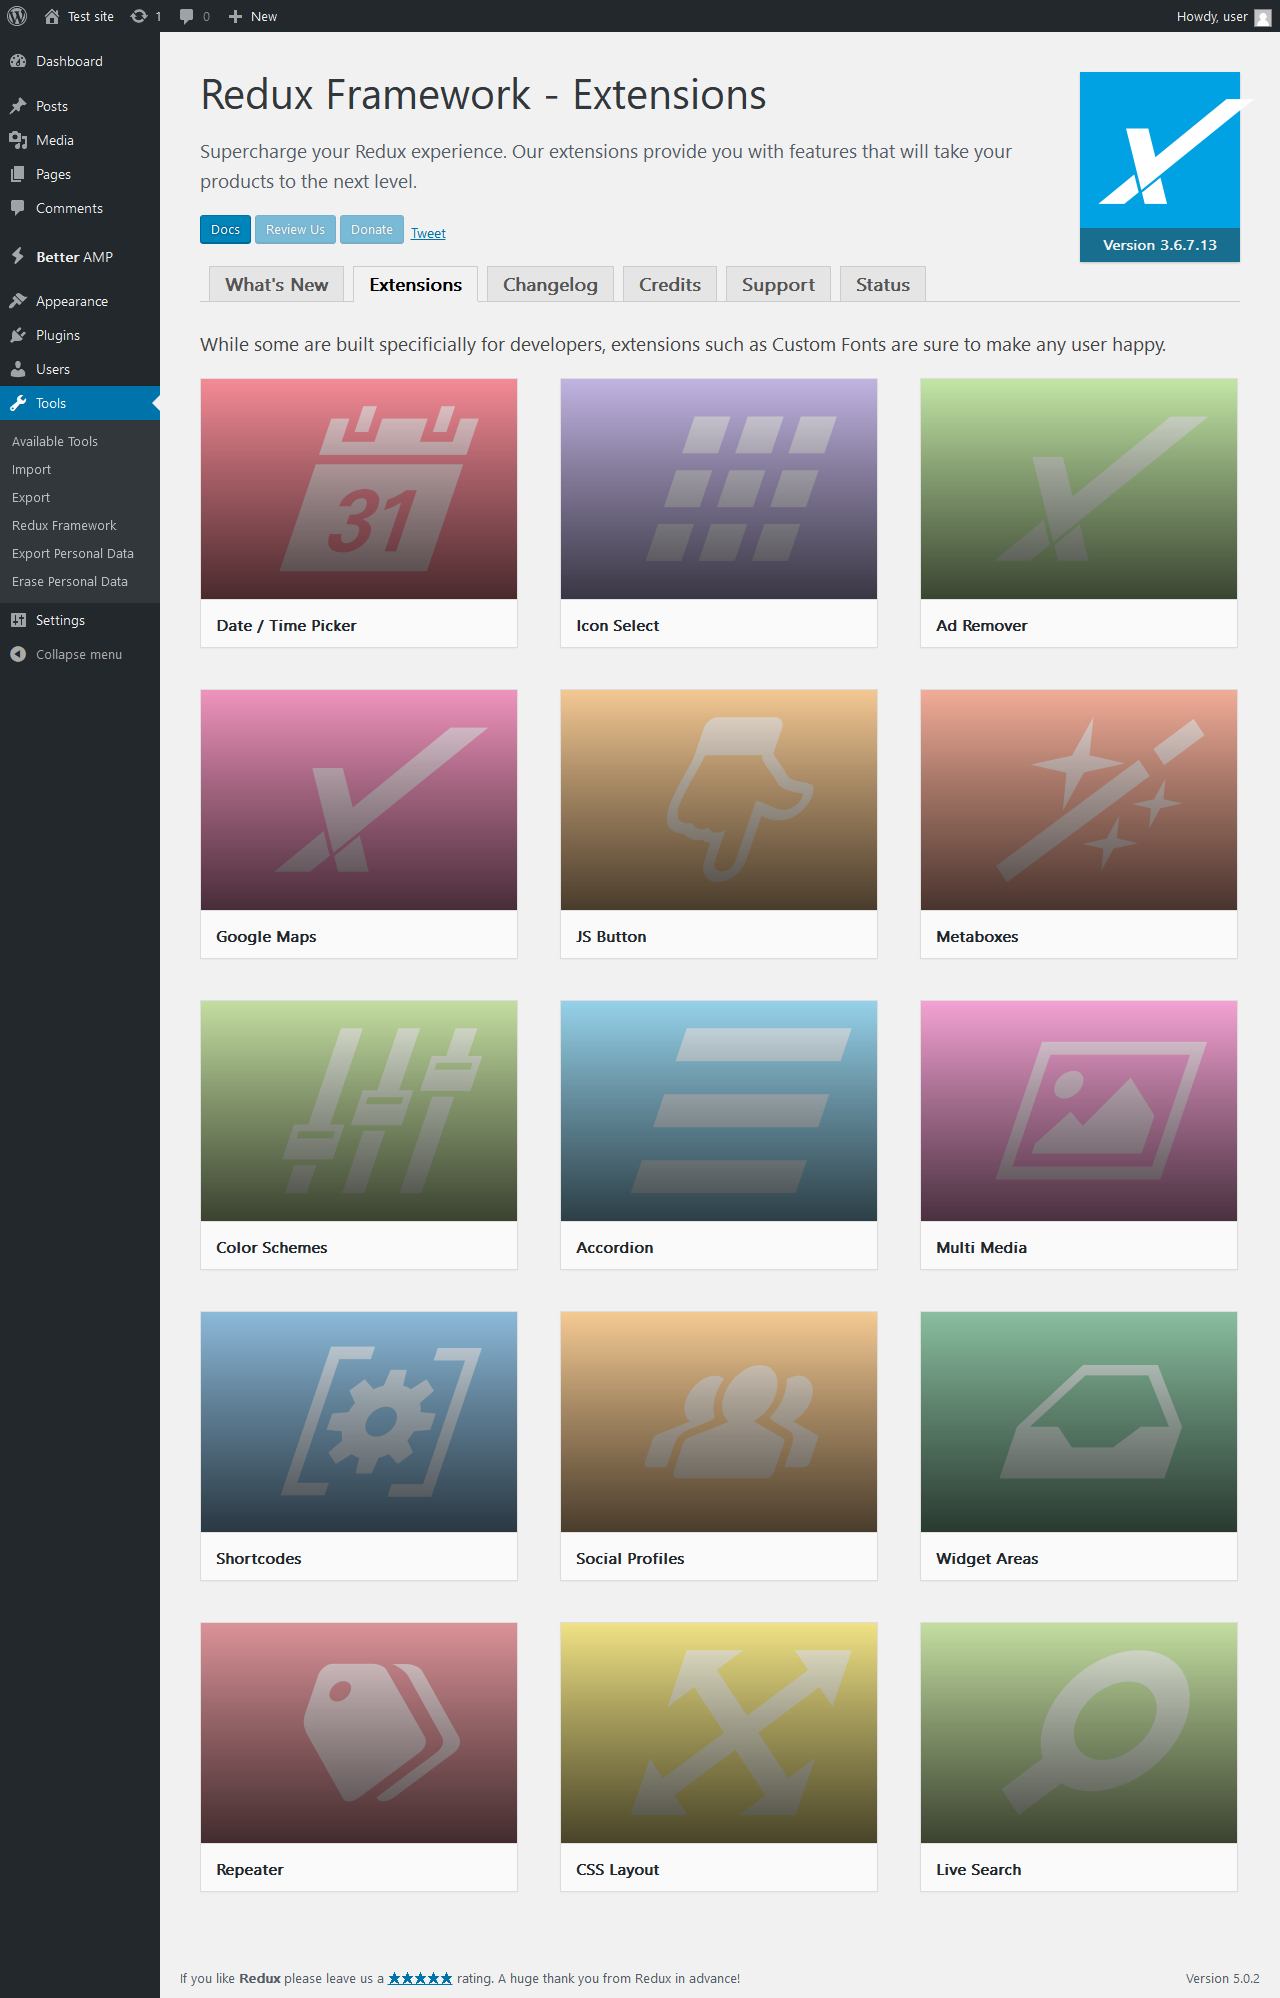Click the Version 5.0.2 footer text

coord(1222,1978)
